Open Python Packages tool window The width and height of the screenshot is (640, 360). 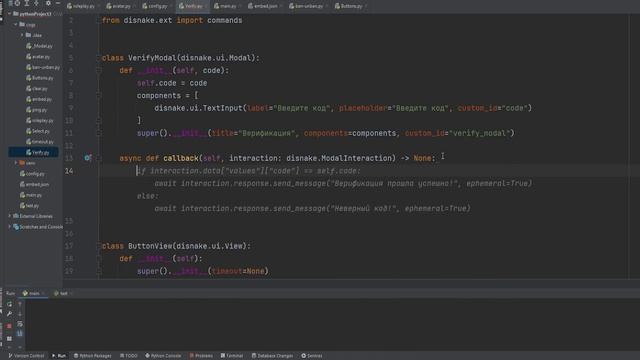tap(93, 356)
